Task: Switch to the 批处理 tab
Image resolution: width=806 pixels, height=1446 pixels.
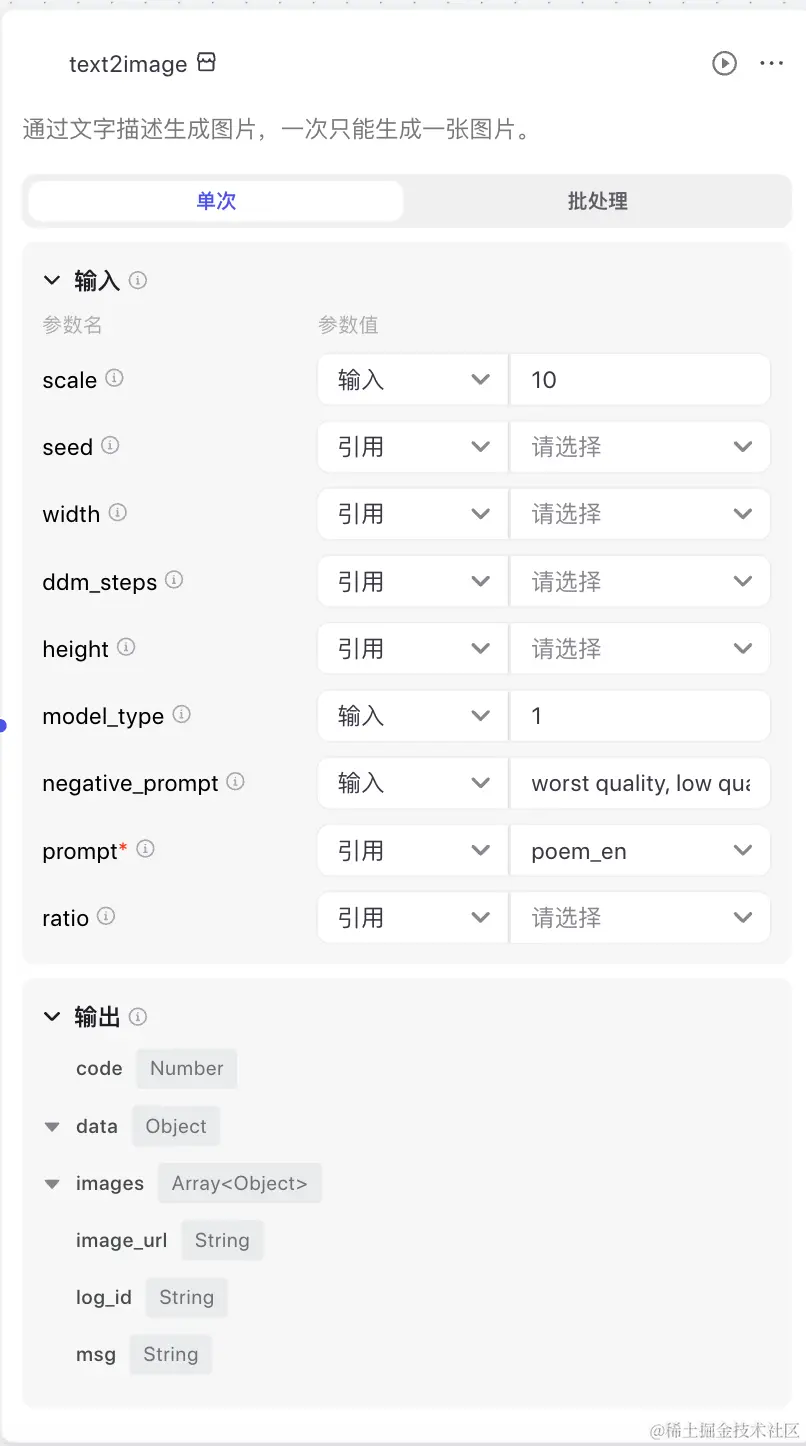Action: [597, 201]
